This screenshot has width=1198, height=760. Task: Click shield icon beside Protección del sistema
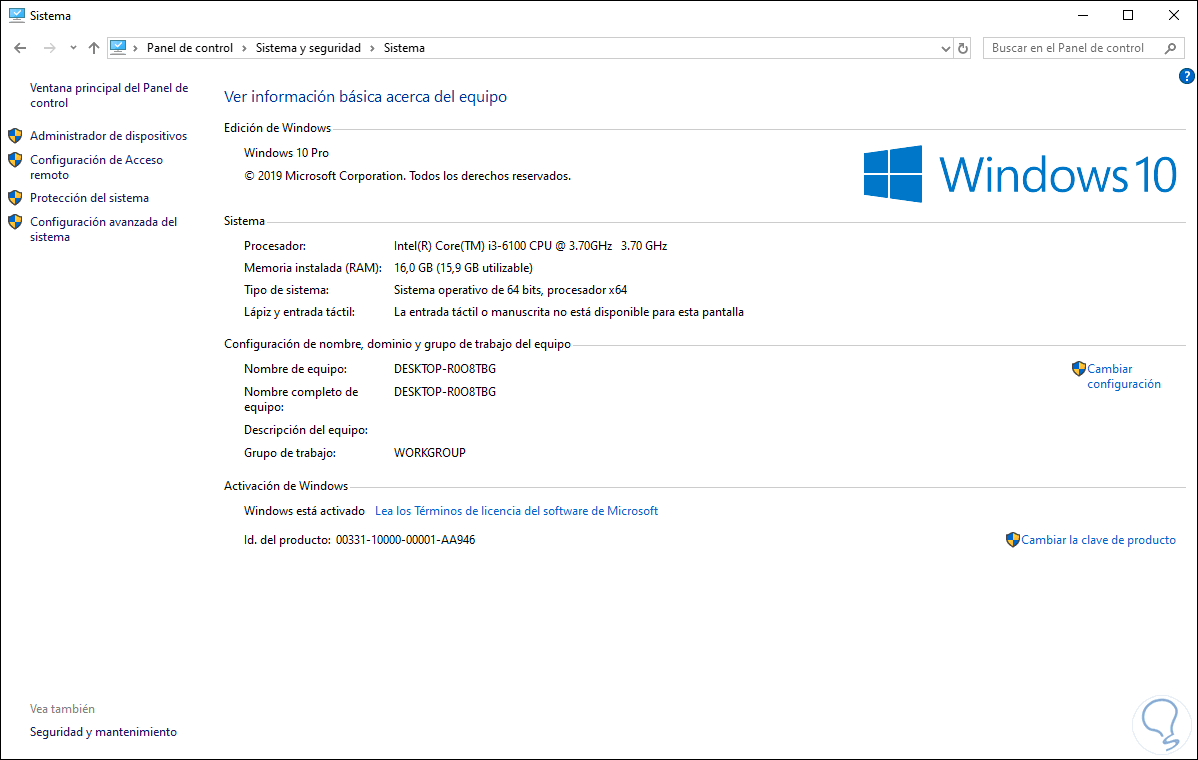tap(15, 198)
